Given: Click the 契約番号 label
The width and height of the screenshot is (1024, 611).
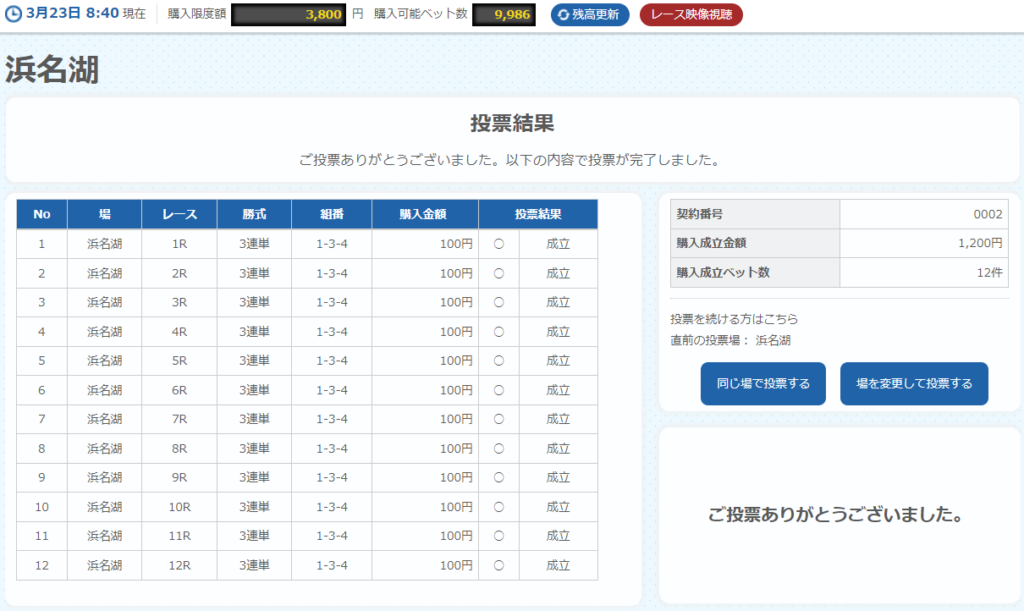Looking at the screenshot, I should coord(699,214).
